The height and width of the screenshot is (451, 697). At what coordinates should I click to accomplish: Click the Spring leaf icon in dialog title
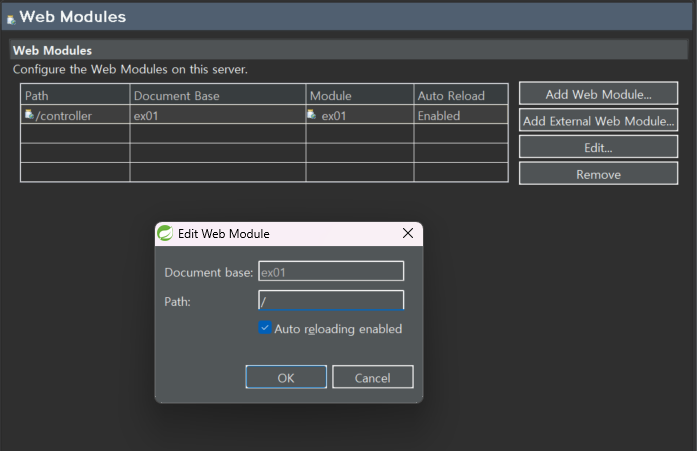(x=165, y=233)
